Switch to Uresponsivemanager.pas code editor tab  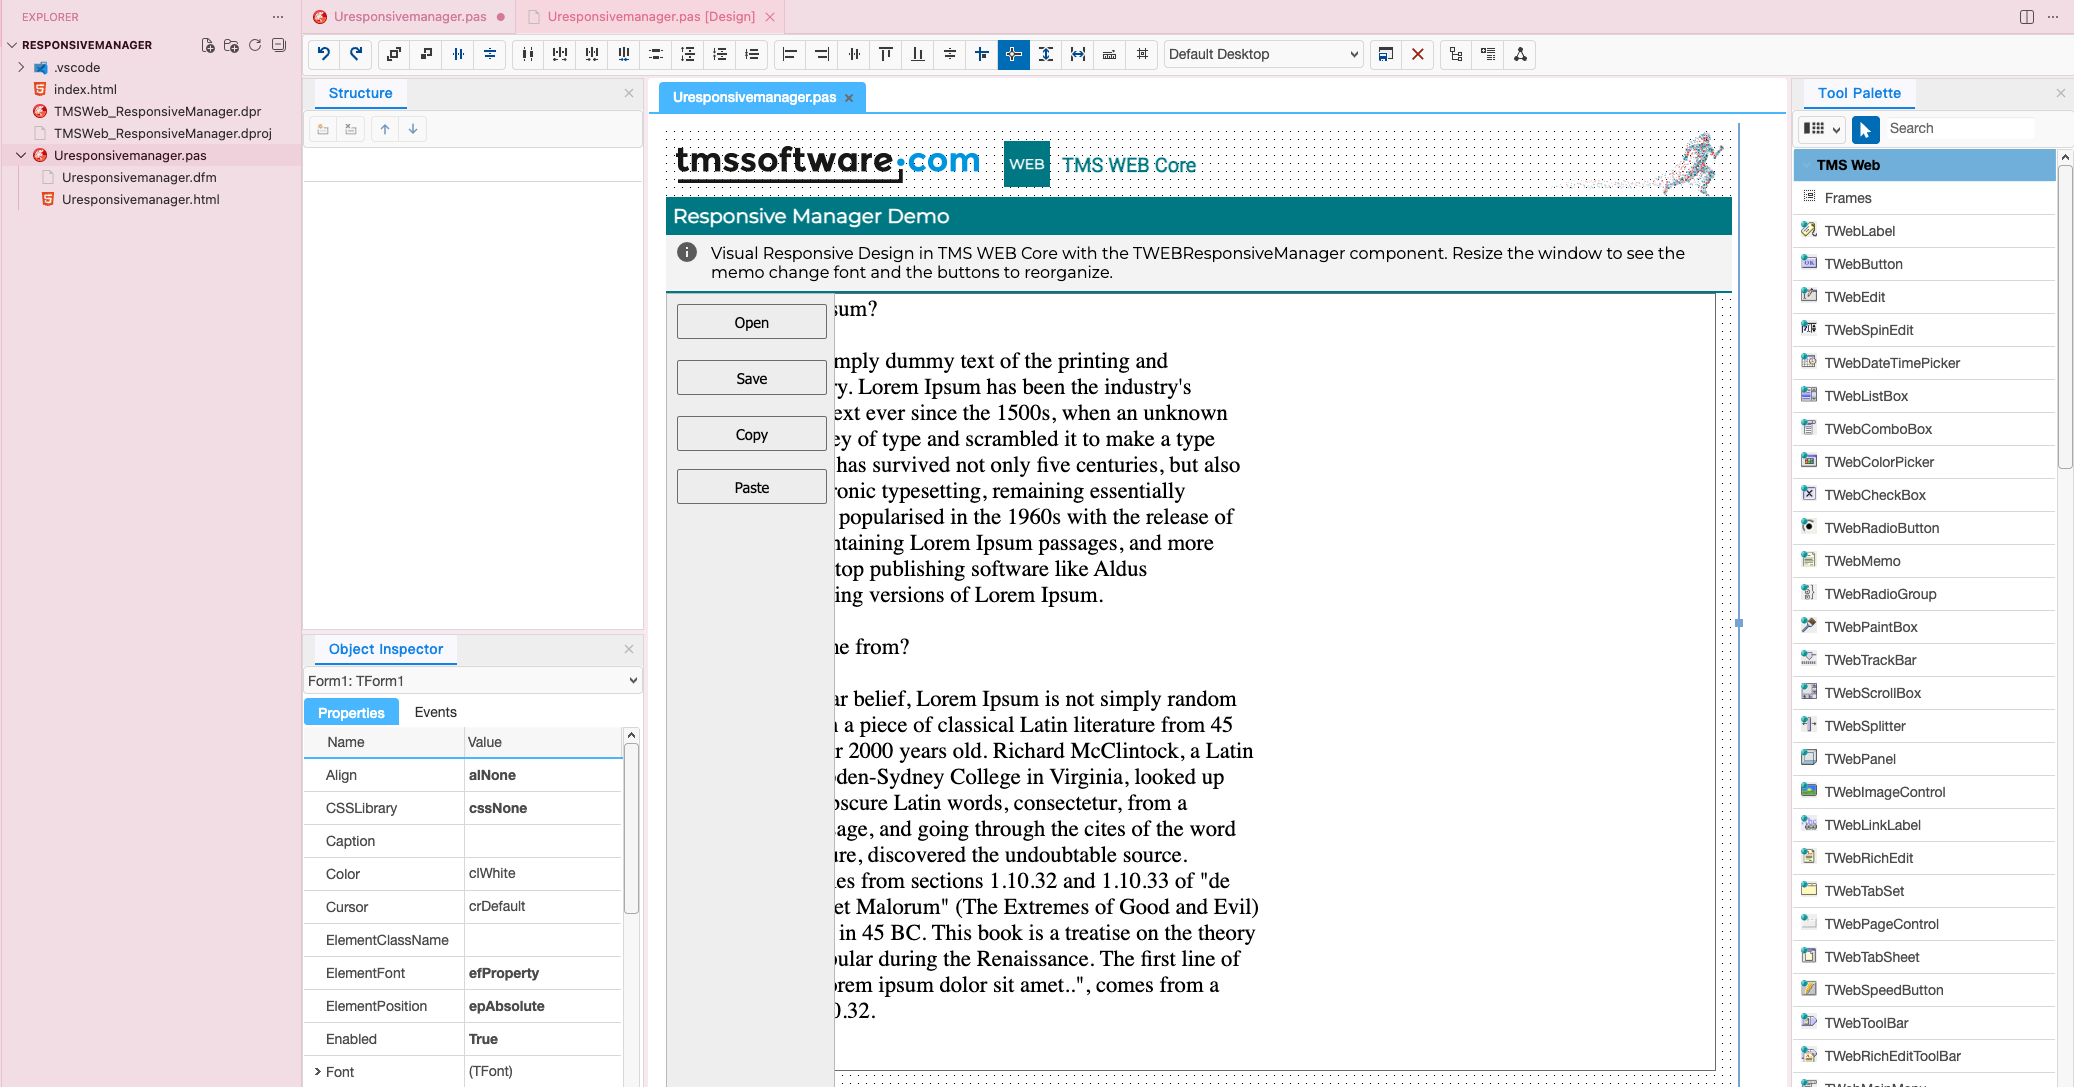[410, 17]
